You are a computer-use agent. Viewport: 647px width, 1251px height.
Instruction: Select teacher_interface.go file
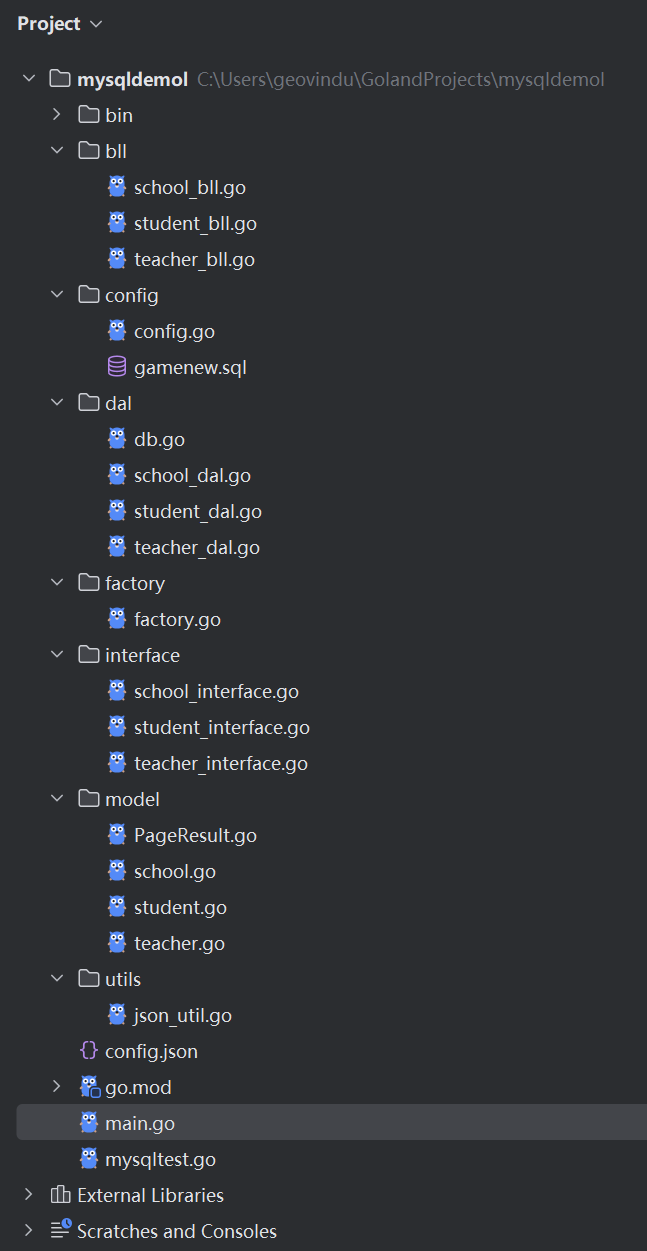pyautogui.click(x=221, y=763)
